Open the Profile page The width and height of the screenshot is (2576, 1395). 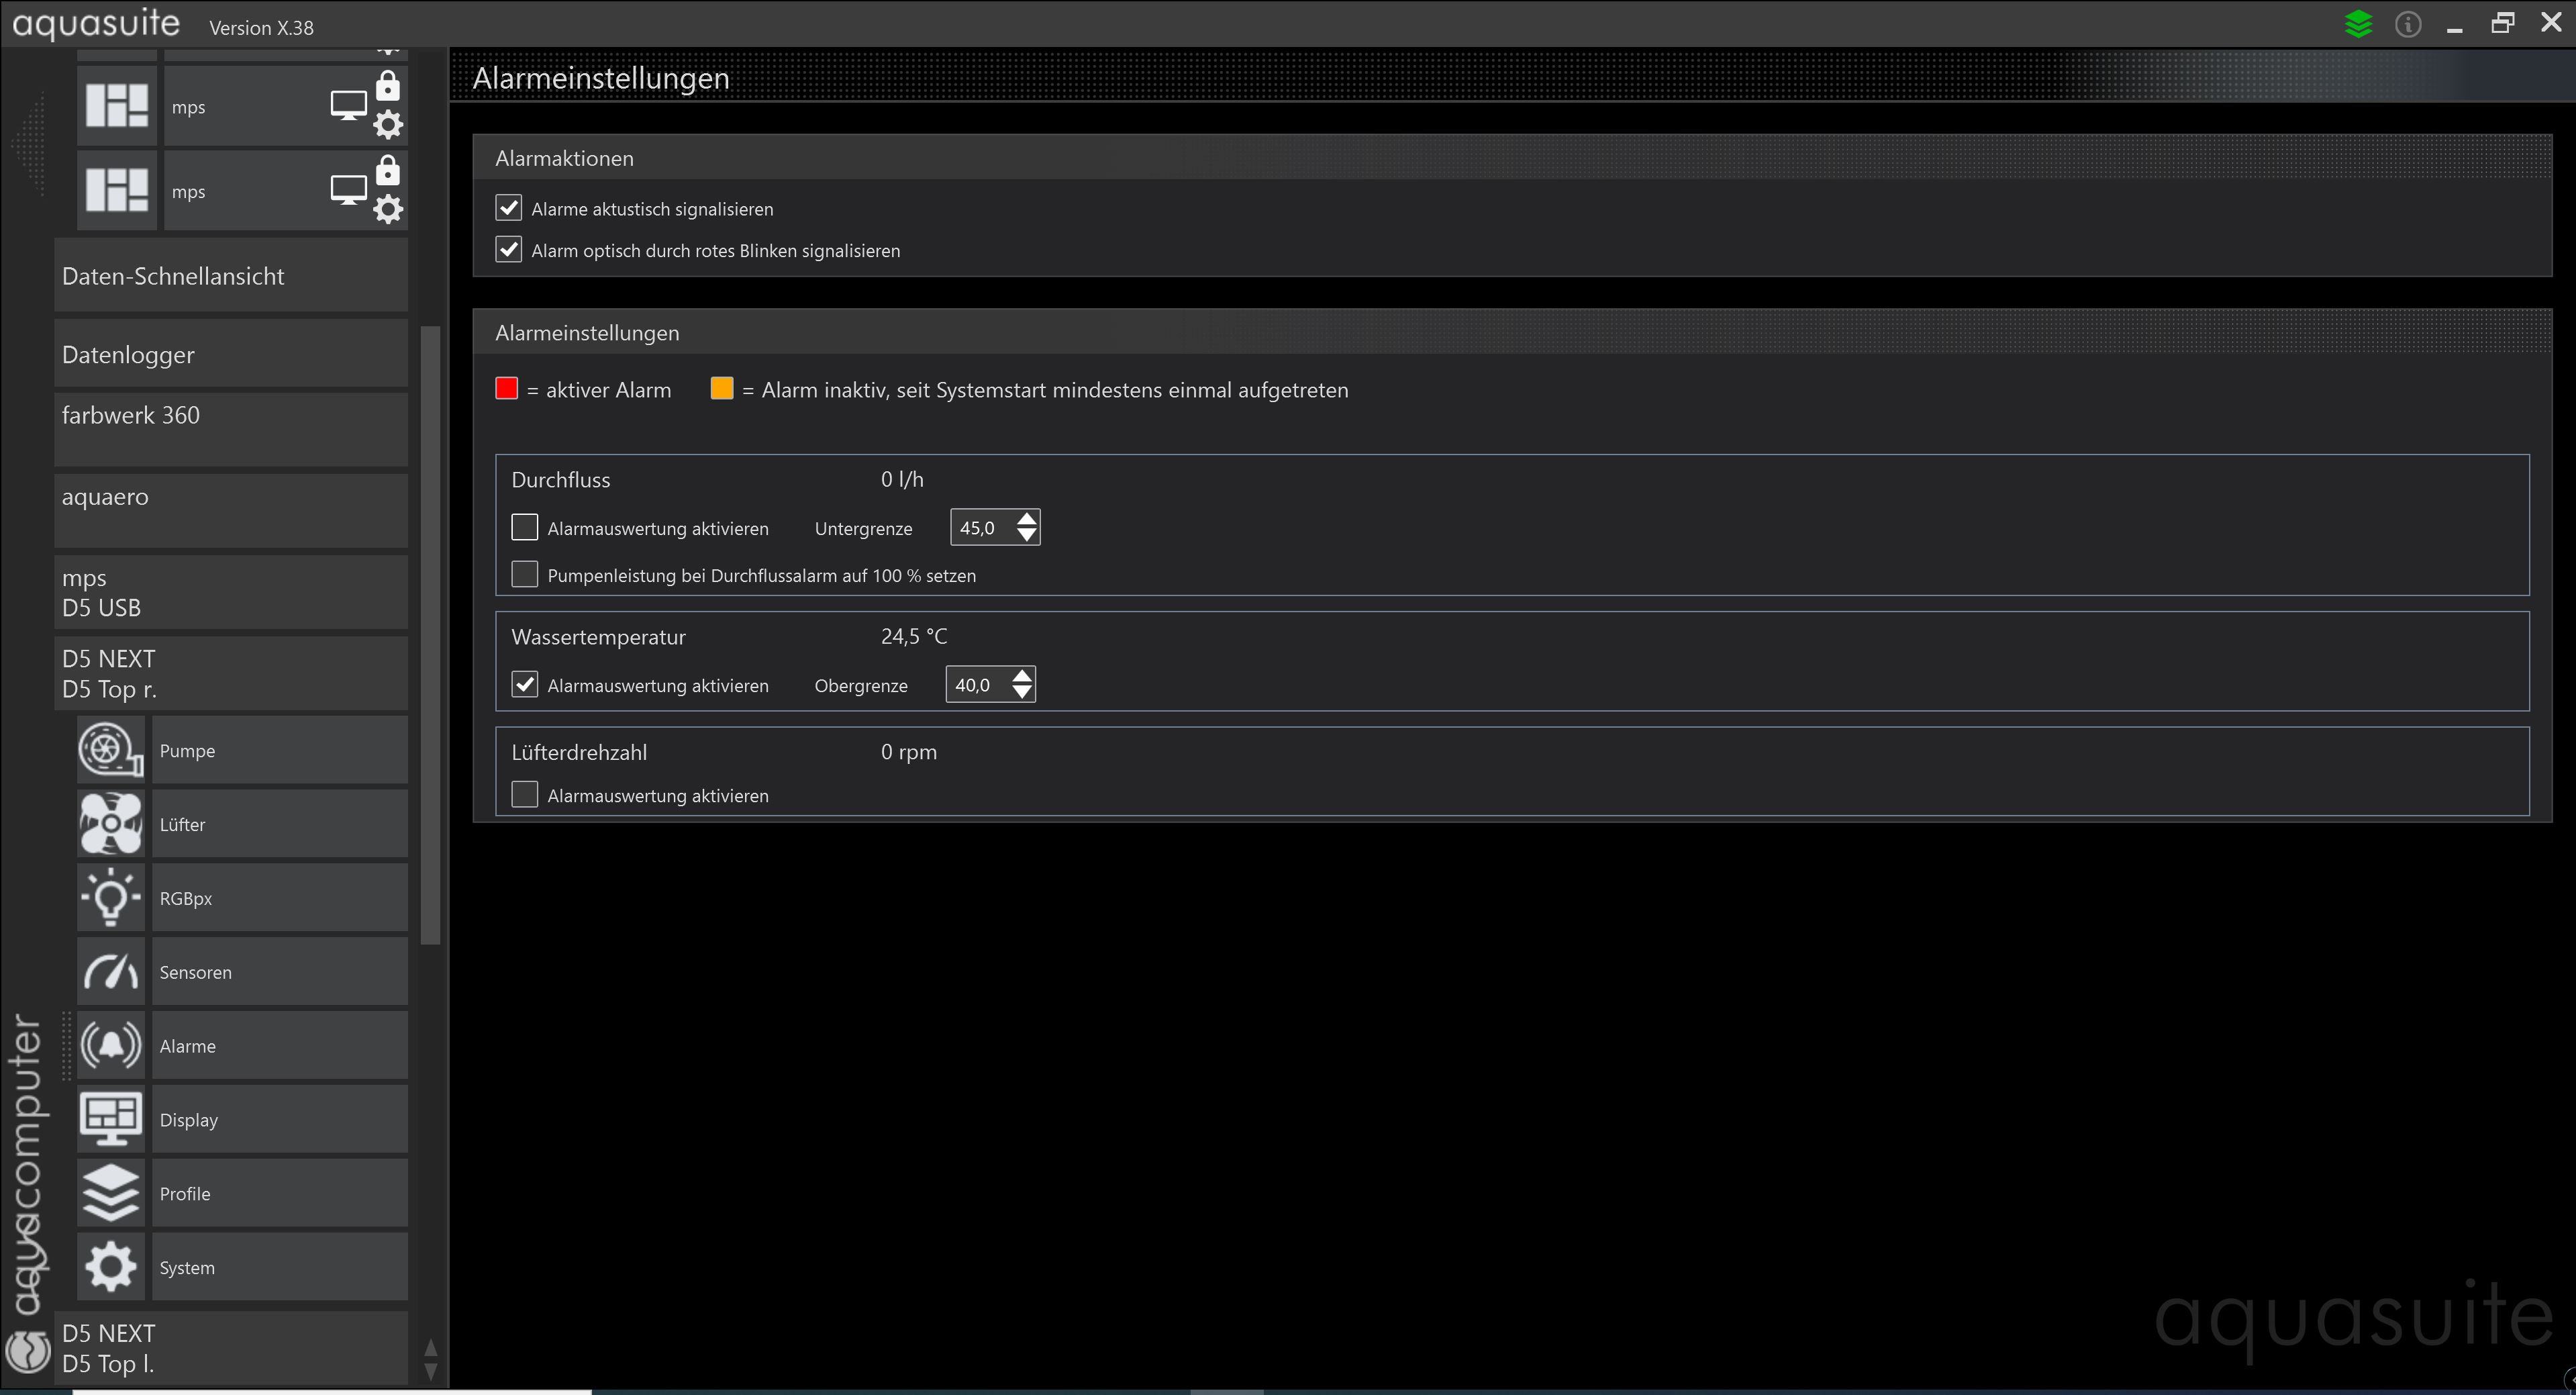[x=280, y=1194]
